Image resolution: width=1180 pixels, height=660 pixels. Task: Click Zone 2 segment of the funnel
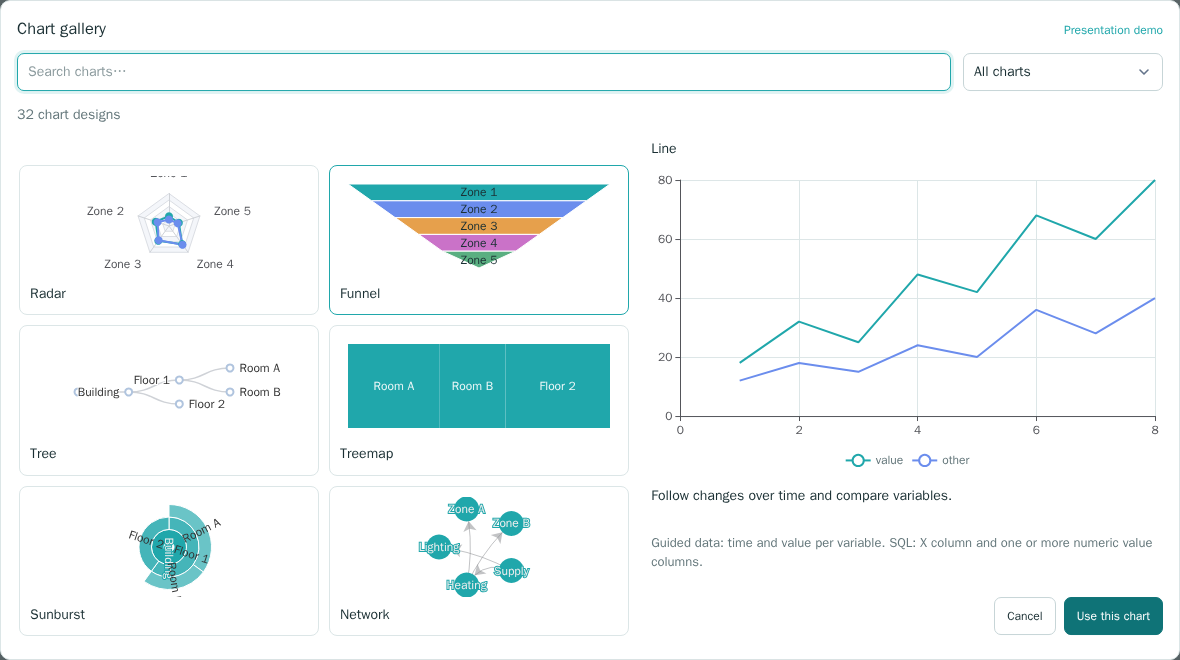[479, 209]
